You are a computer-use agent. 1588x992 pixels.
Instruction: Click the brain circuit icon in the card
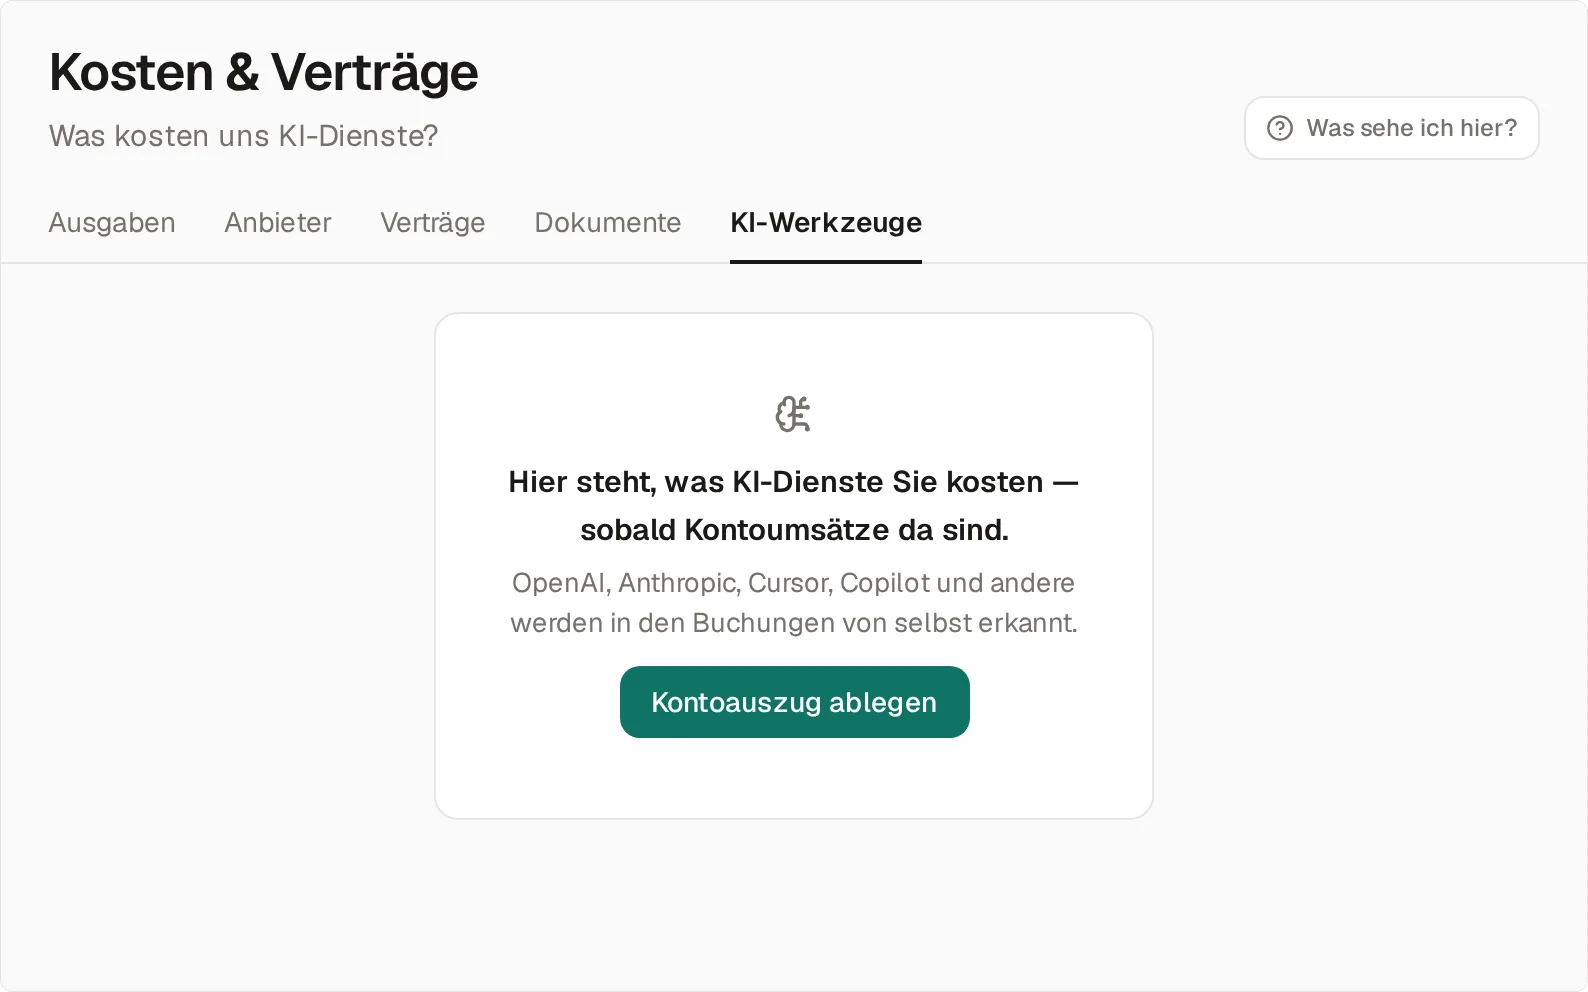[x=794, y=414]
